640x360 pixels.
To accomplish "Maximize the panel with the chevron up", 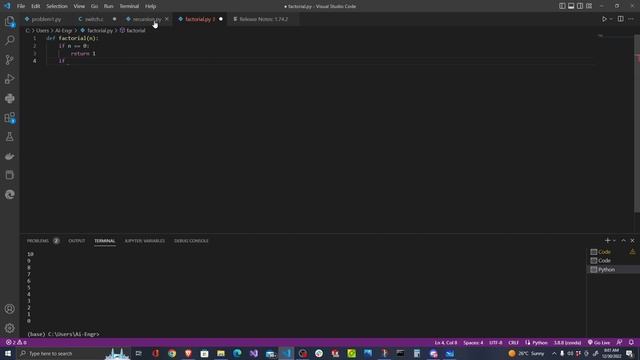I will pos(623,240).
